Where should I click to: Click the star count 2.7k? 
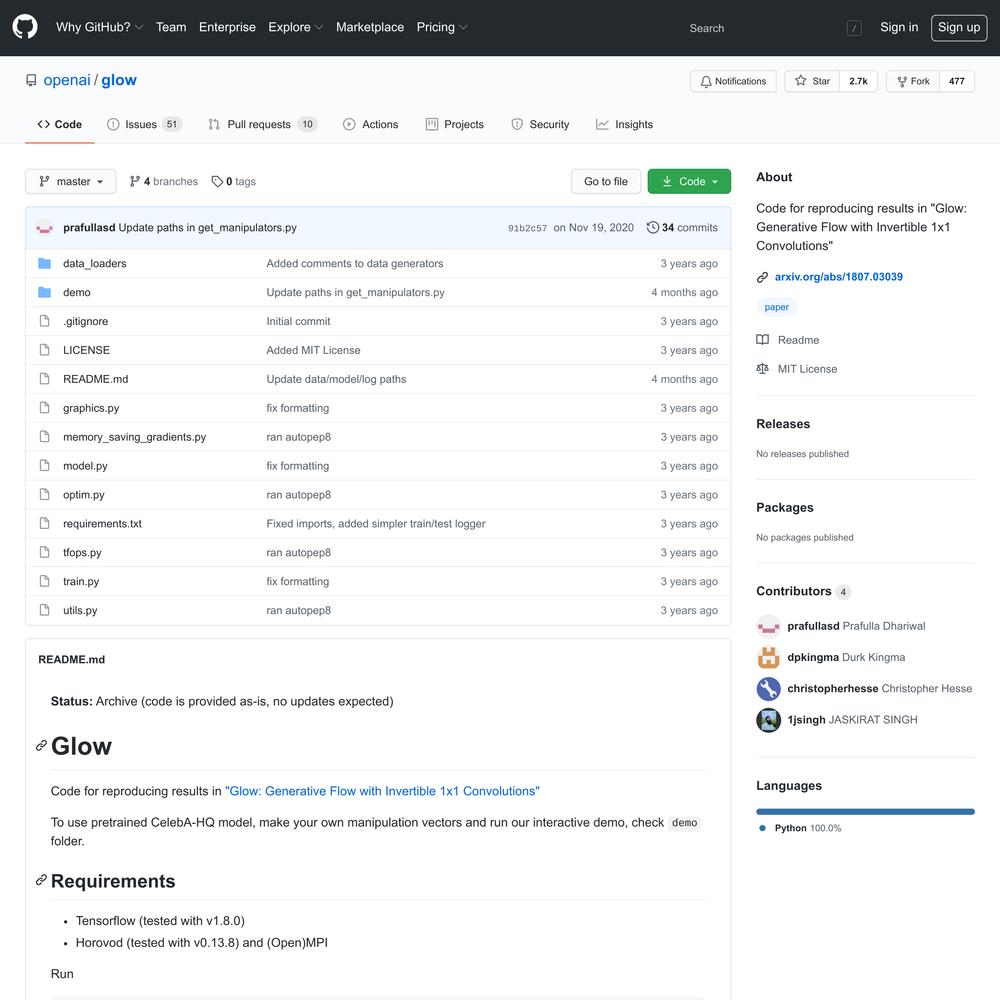[x=858, y=81]
